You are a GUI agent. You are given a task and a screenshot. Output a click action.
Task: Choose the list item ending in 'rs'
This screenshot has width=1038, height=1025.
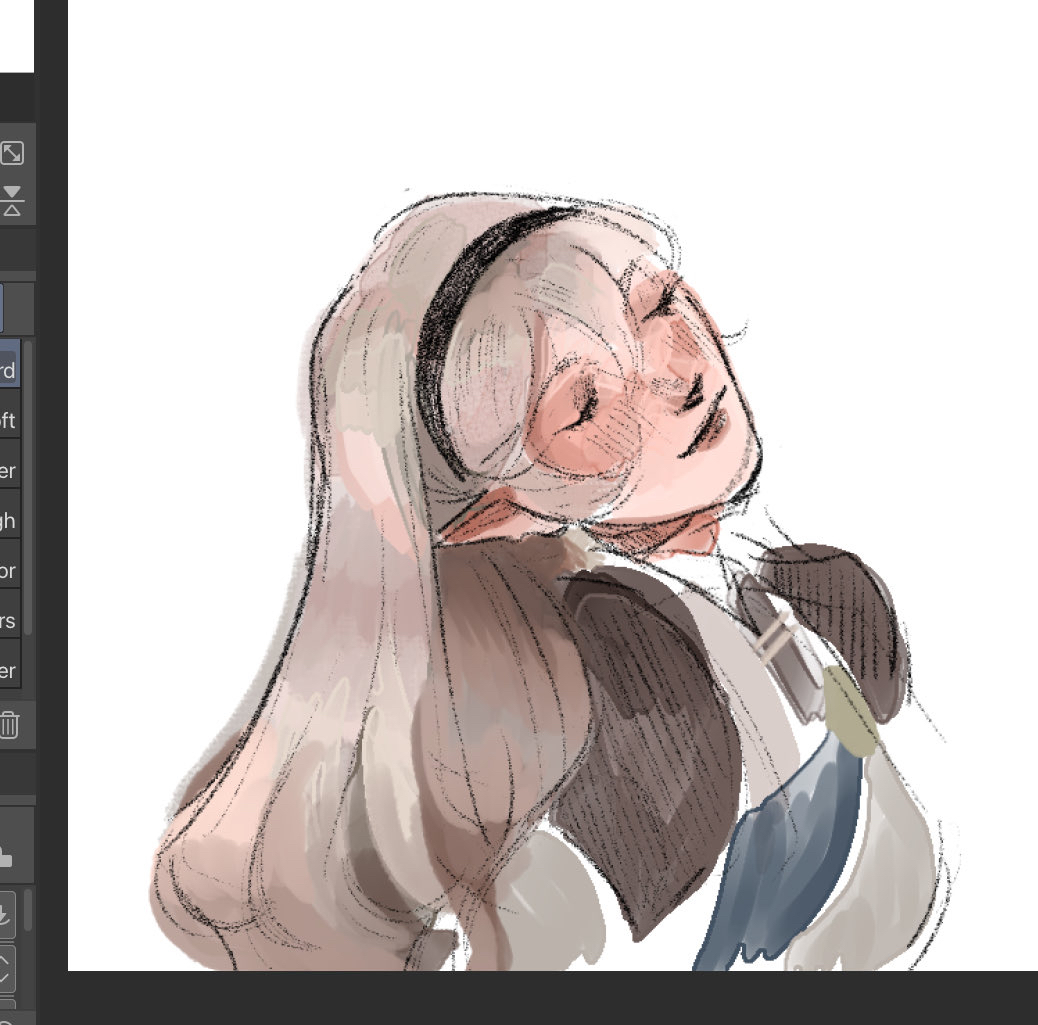[x=8, y=621]
